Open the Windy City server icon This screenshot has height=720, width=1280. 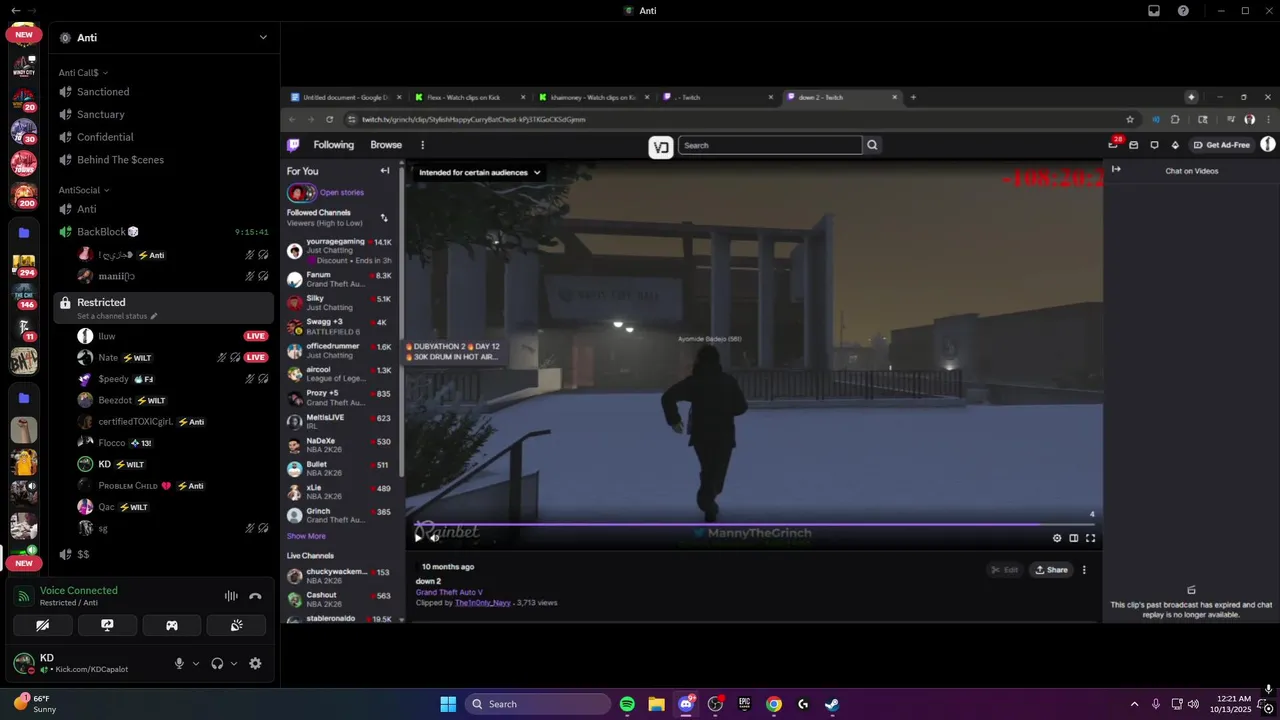(x=24, y=67)
